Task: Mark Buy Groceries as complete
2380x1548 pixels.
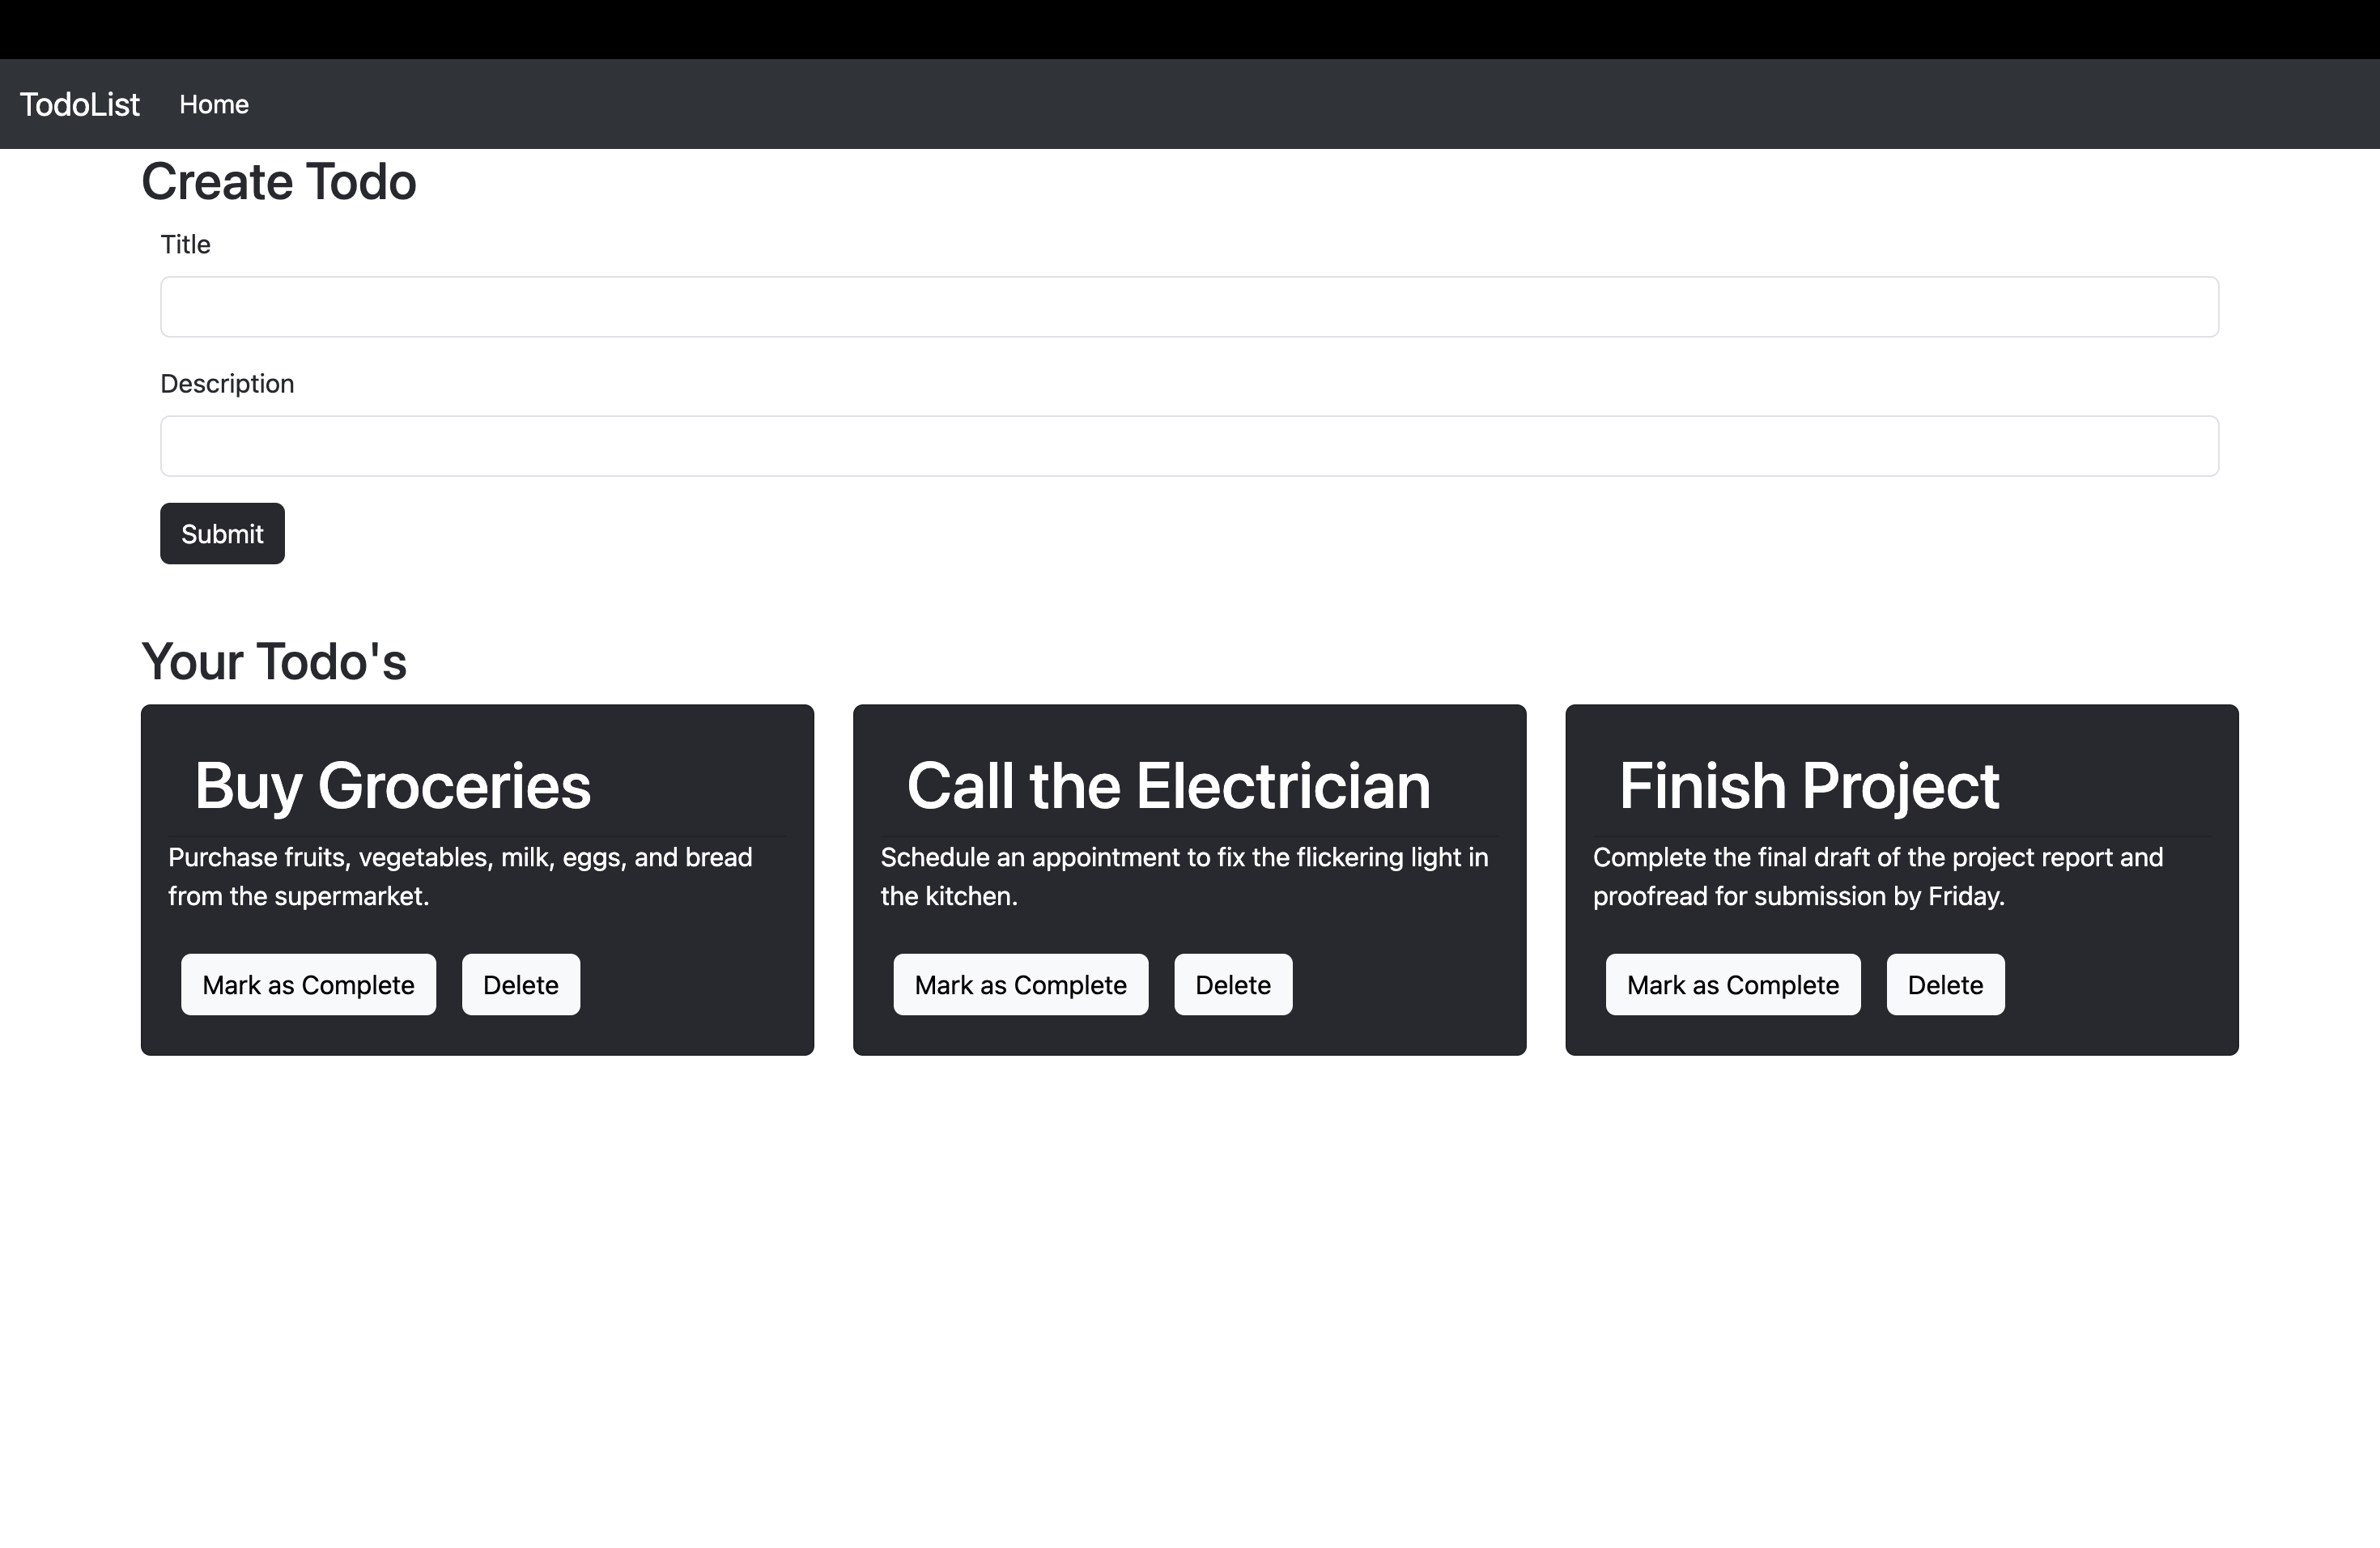Action: tap(308, 985)
